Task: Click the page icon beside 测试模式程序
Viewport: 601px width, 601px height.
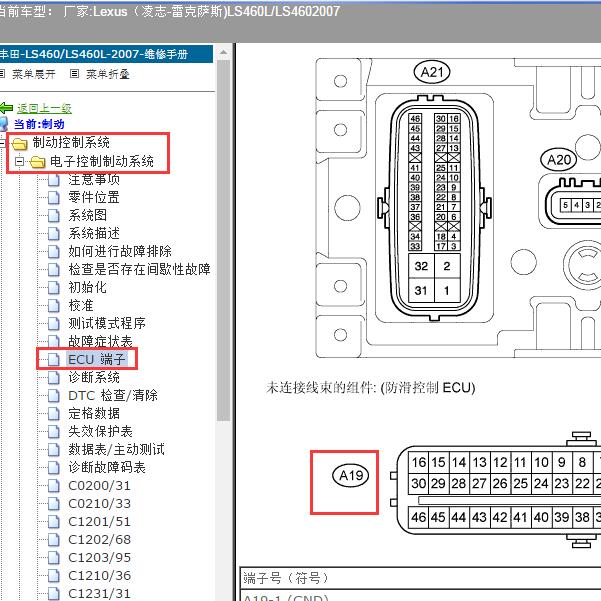Action: pos(54,324)
